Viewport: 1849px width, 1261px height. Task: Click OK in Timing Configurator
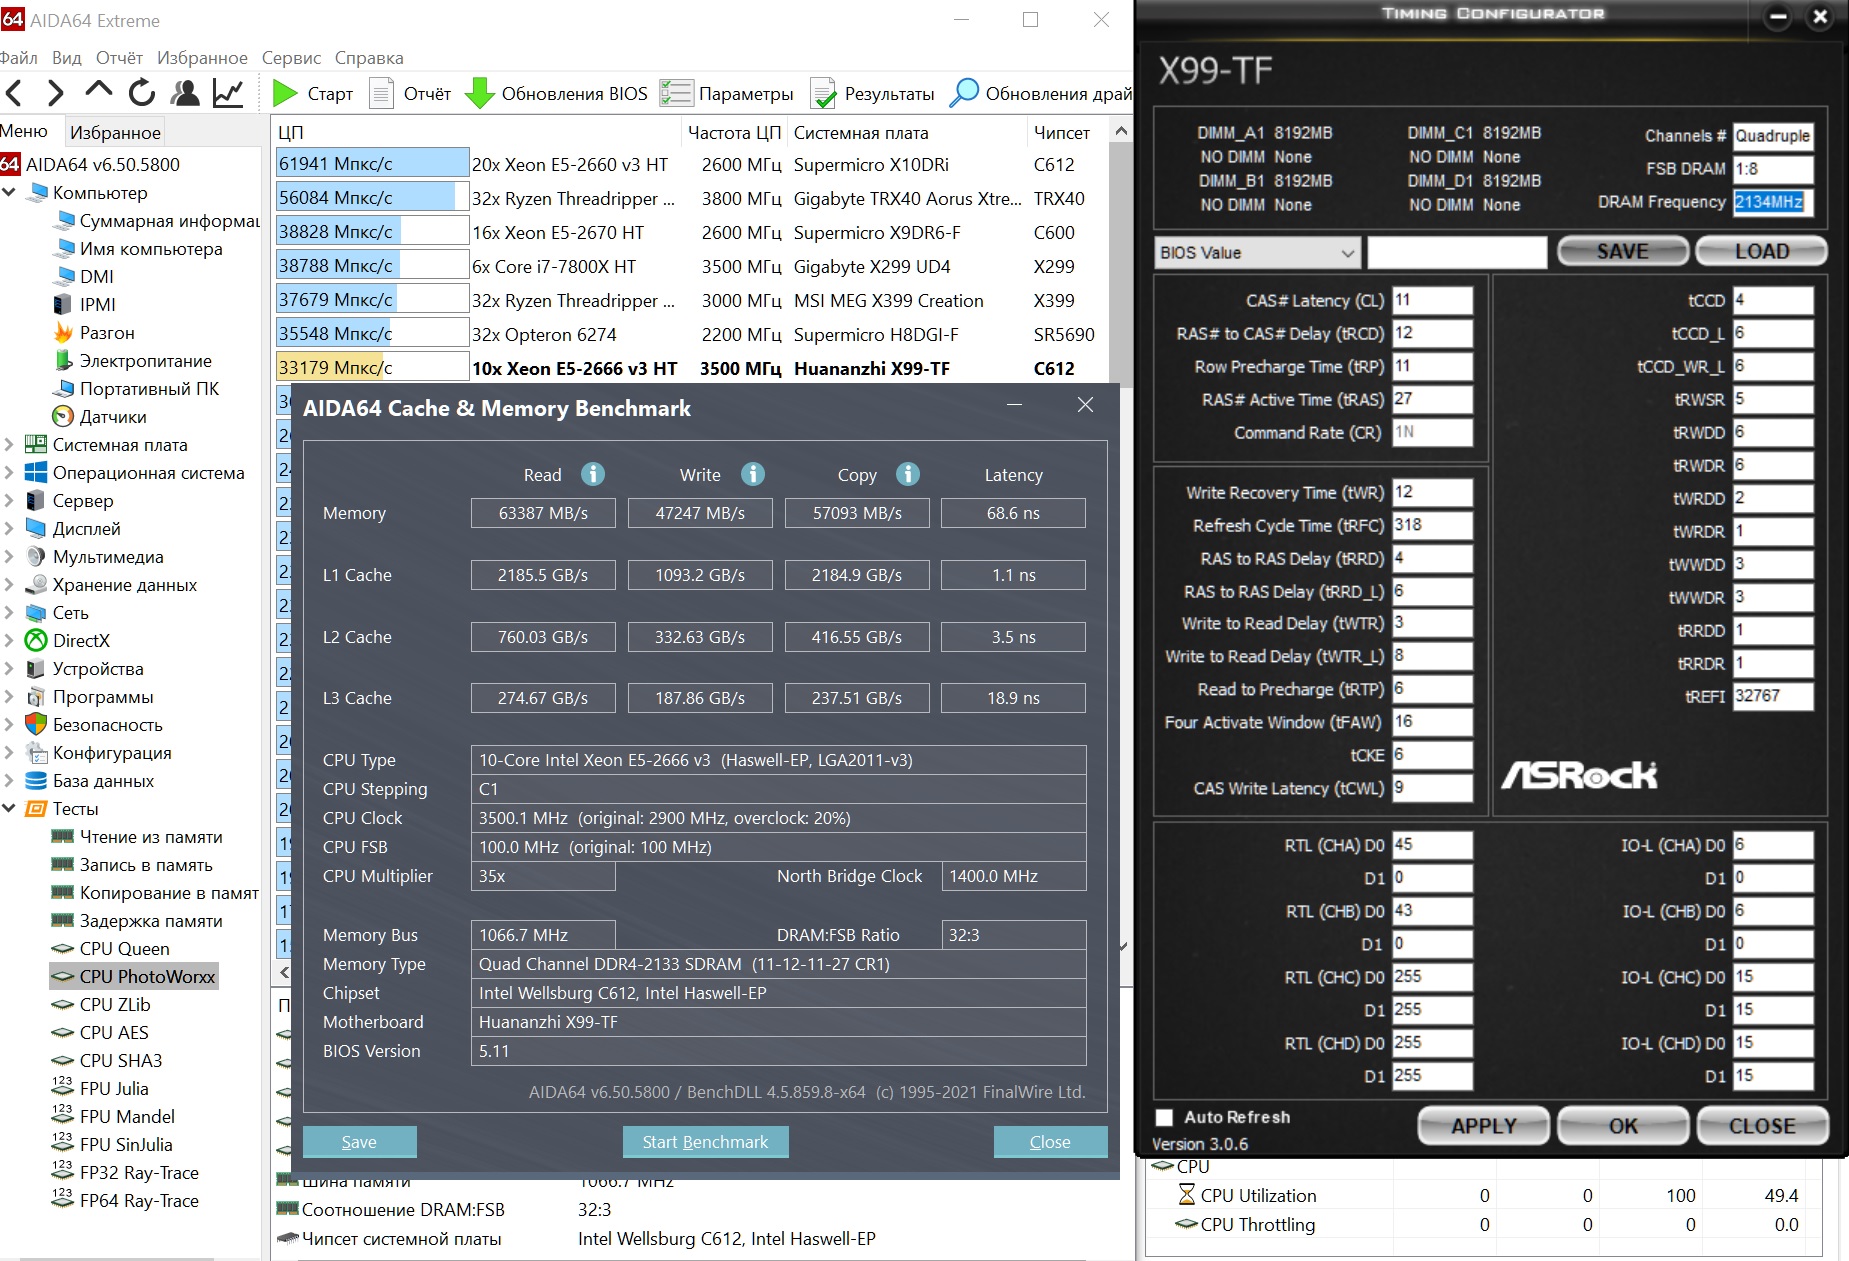tap(1623, 1126)
